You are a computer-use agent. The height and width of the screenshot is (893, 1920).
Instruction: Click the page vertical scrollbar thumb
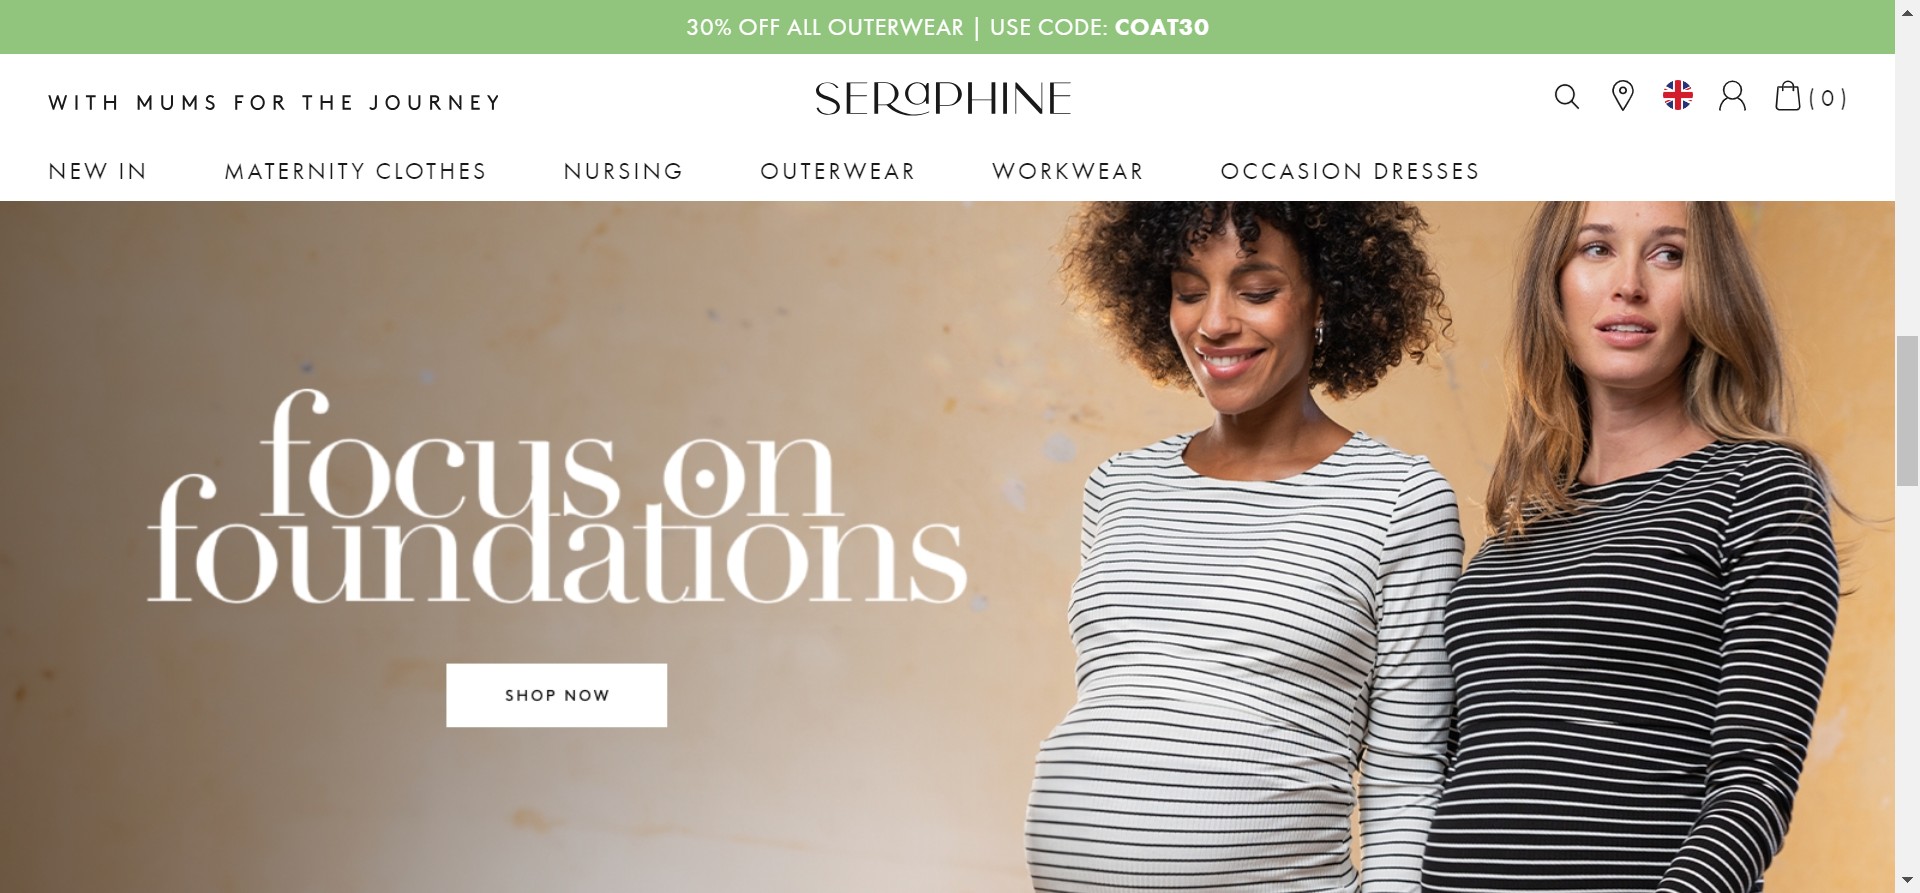[1907, 411]
